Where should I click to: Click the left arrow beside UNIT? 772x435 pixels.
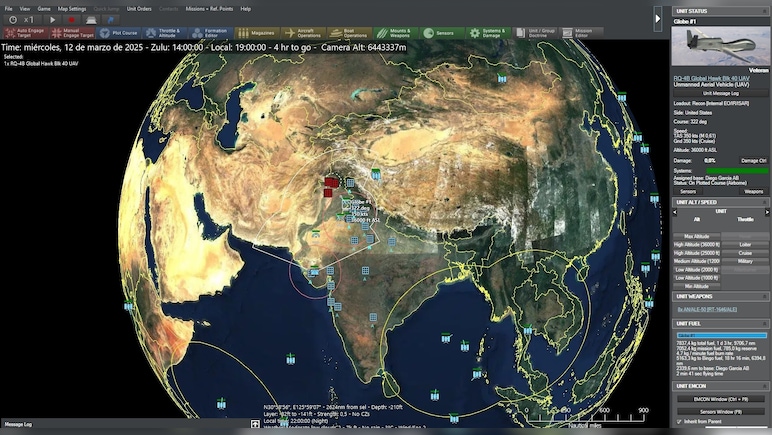(x=675, y=212)
